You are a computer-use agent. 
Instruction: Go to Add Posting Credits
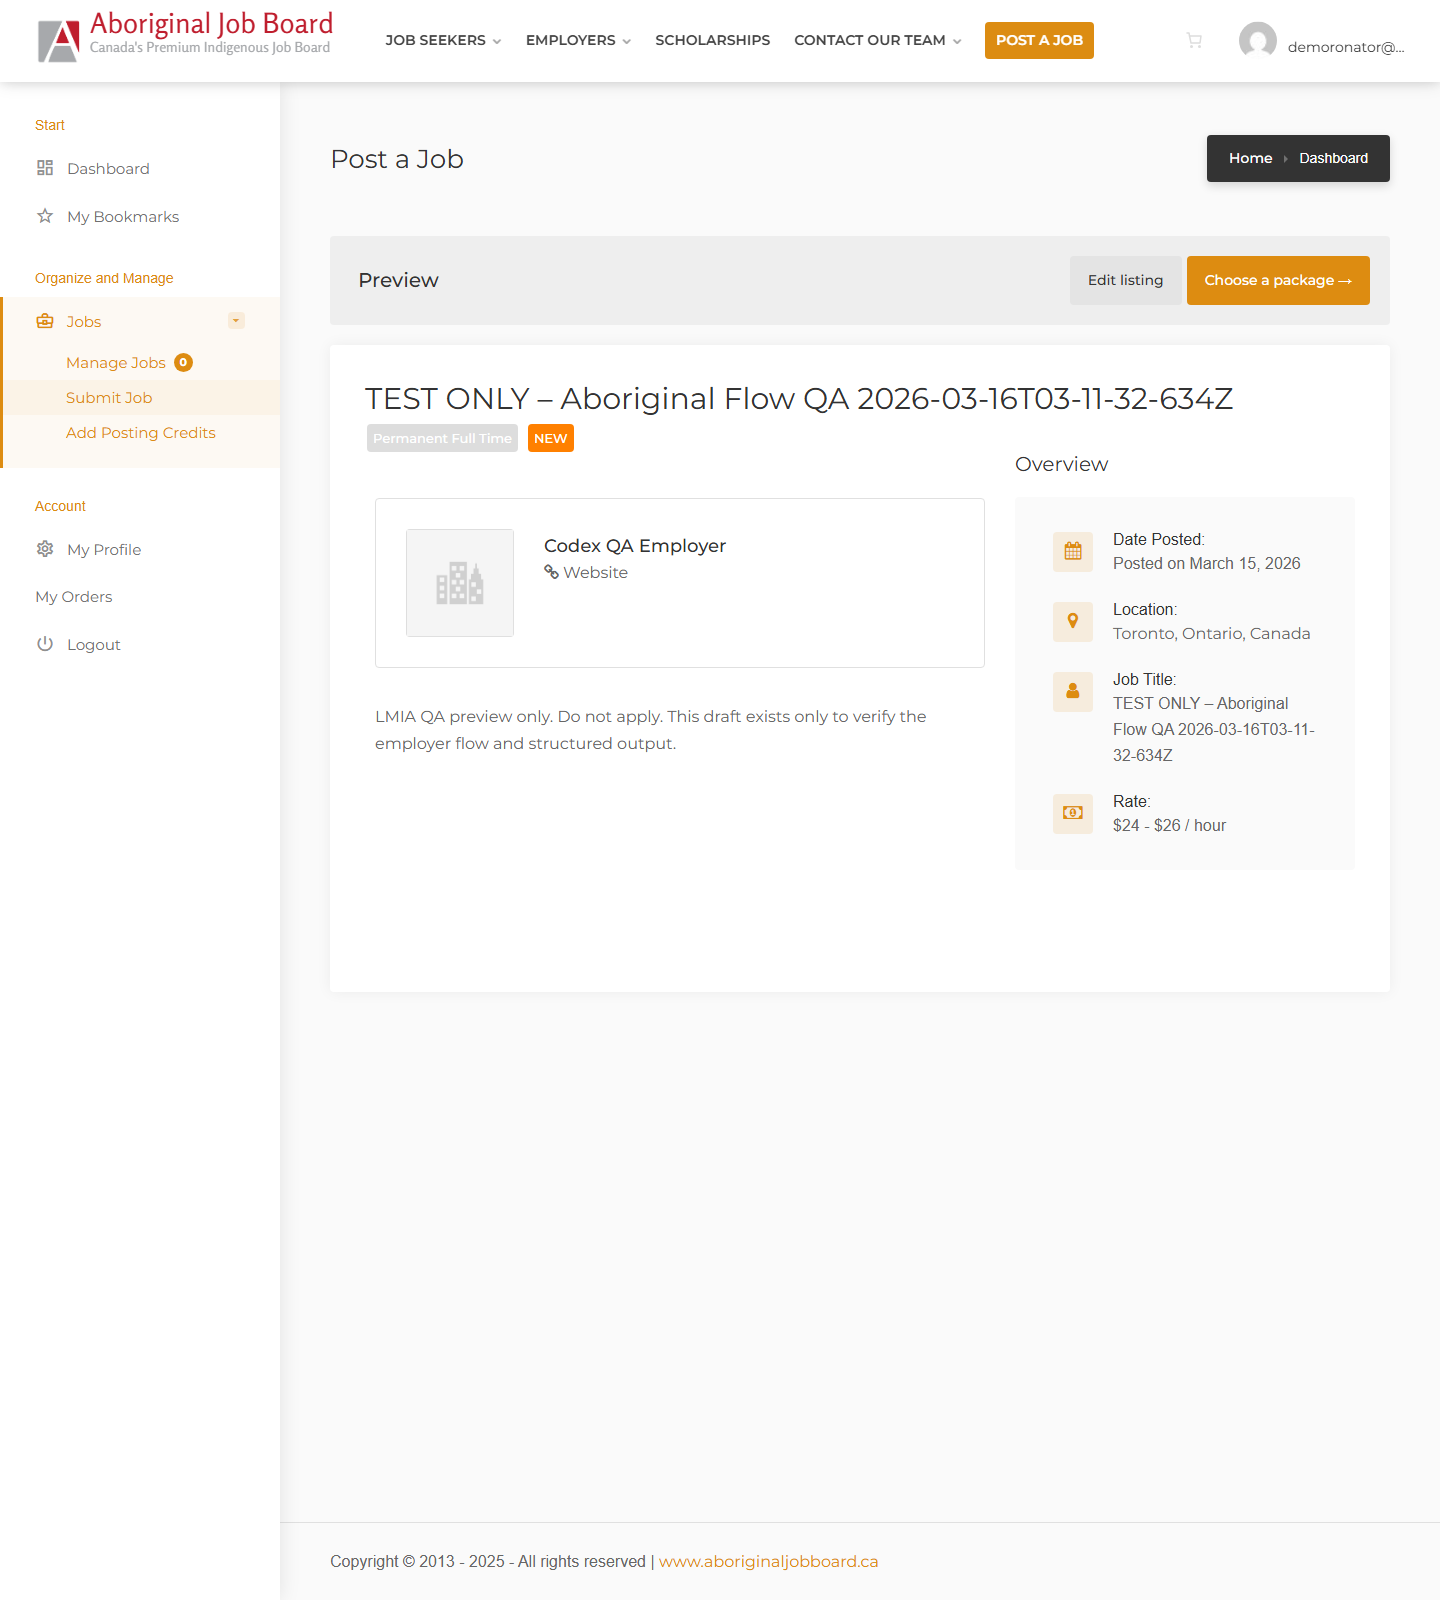[x=141, y=433]
